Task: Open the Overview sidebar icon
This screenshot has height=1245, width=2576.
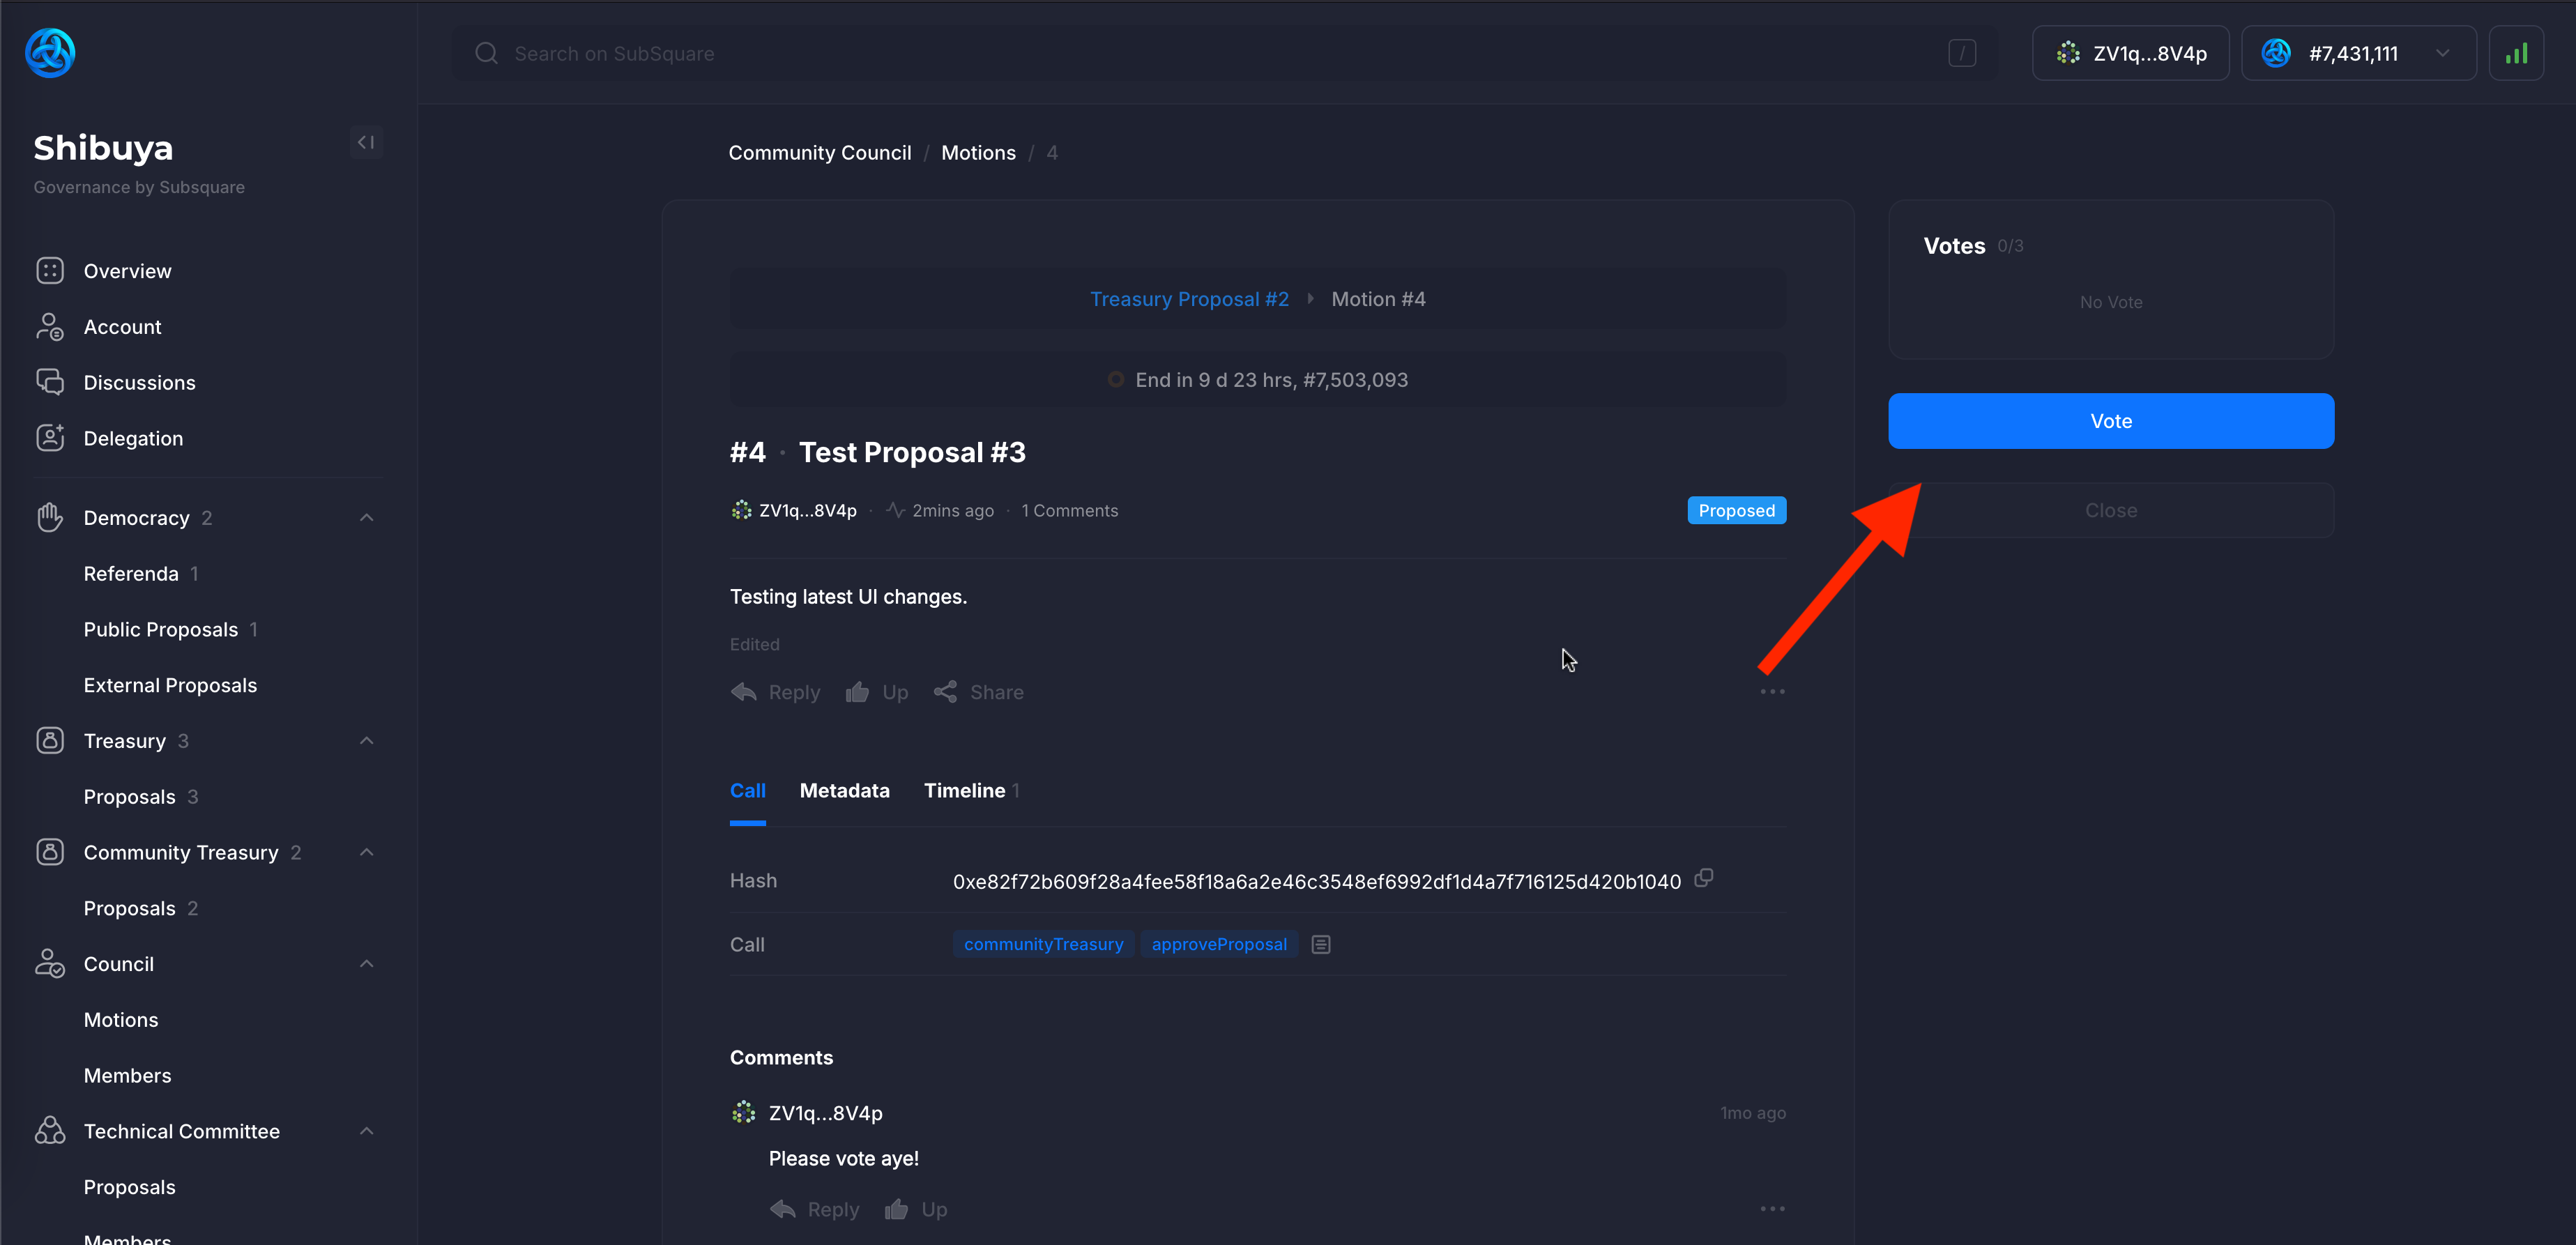Action: pyautogui.click(x=51, y=270)
